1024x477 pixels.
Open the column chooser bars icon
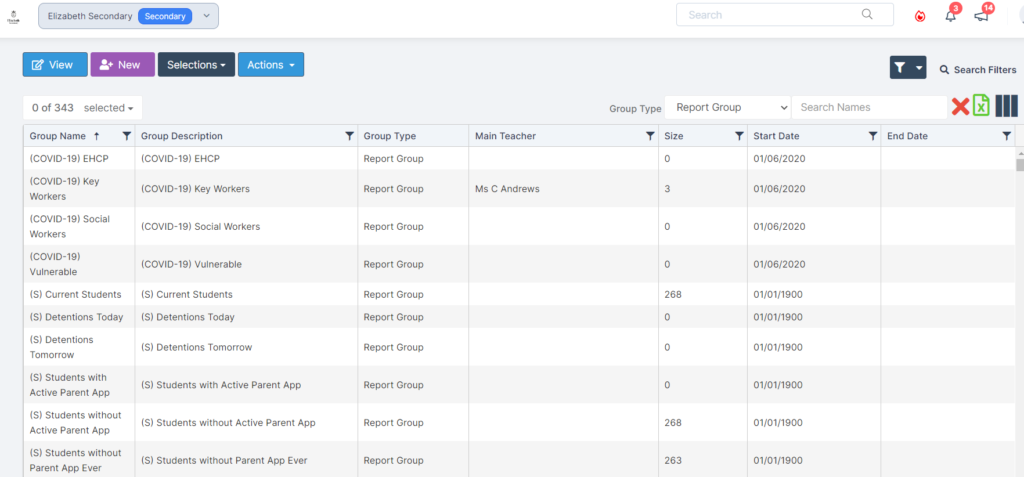click(1006, 106)
